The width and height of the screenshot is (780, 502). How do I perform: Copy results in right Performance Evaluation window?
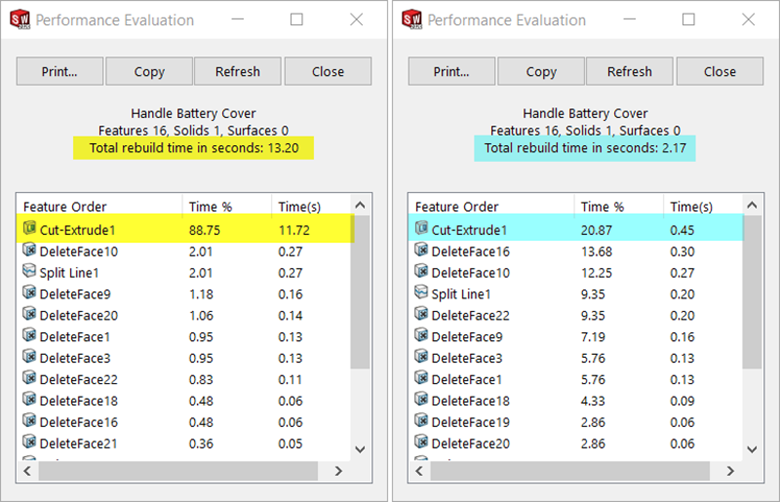click(541, 71)
